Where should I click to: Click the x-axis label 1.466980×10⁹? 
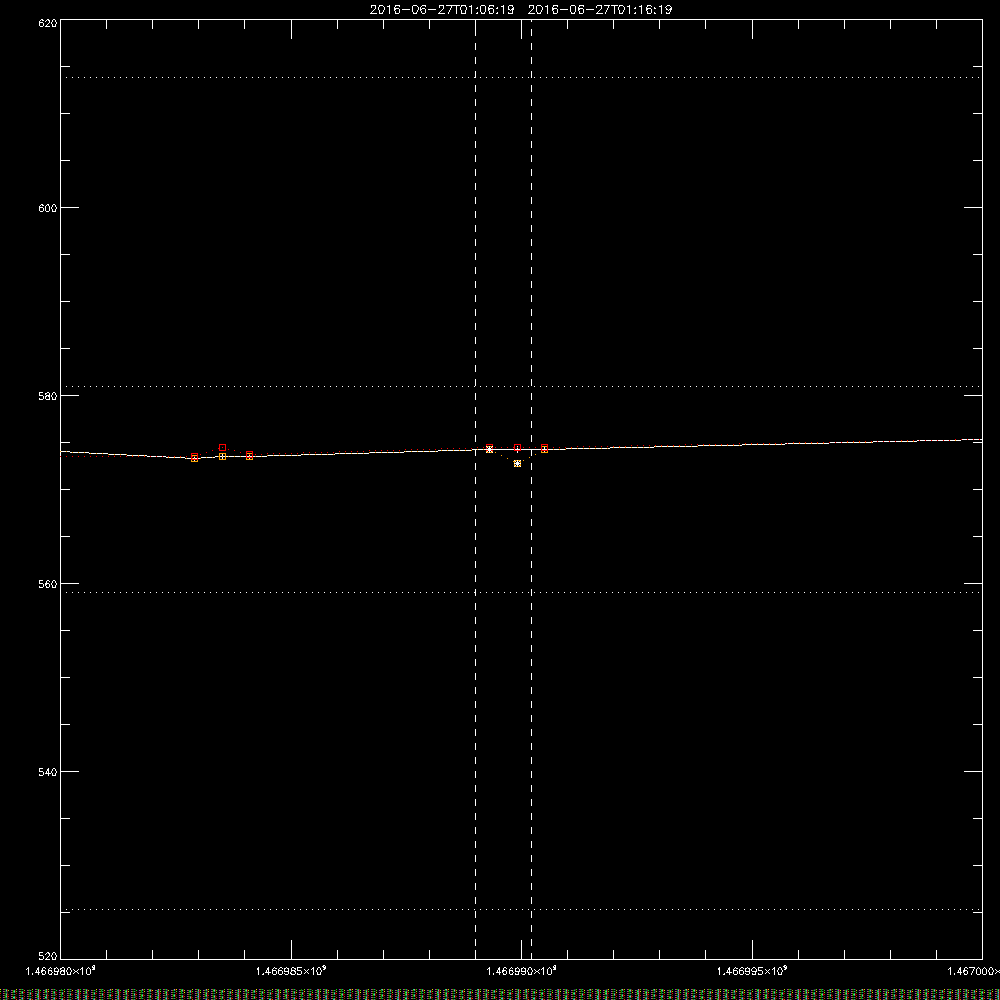(x=61, y=971)
